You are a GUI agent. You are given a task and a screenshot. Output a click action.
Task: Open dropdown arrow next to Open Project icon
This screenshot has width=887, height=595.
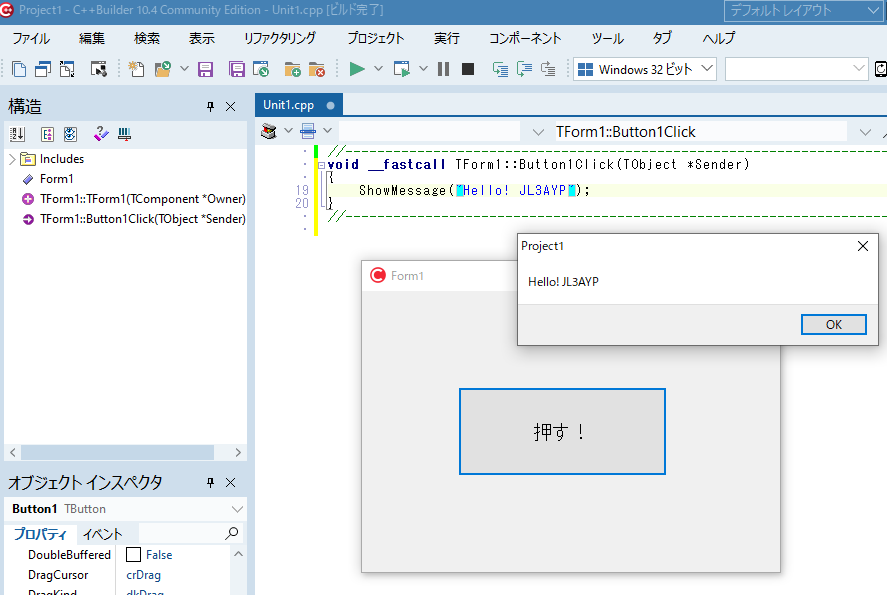[x=184, y=69]
